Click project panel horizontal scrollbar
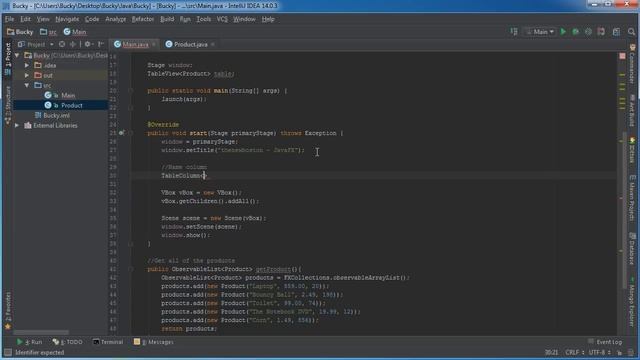640x360 pixels. click(x=41, y=332)
